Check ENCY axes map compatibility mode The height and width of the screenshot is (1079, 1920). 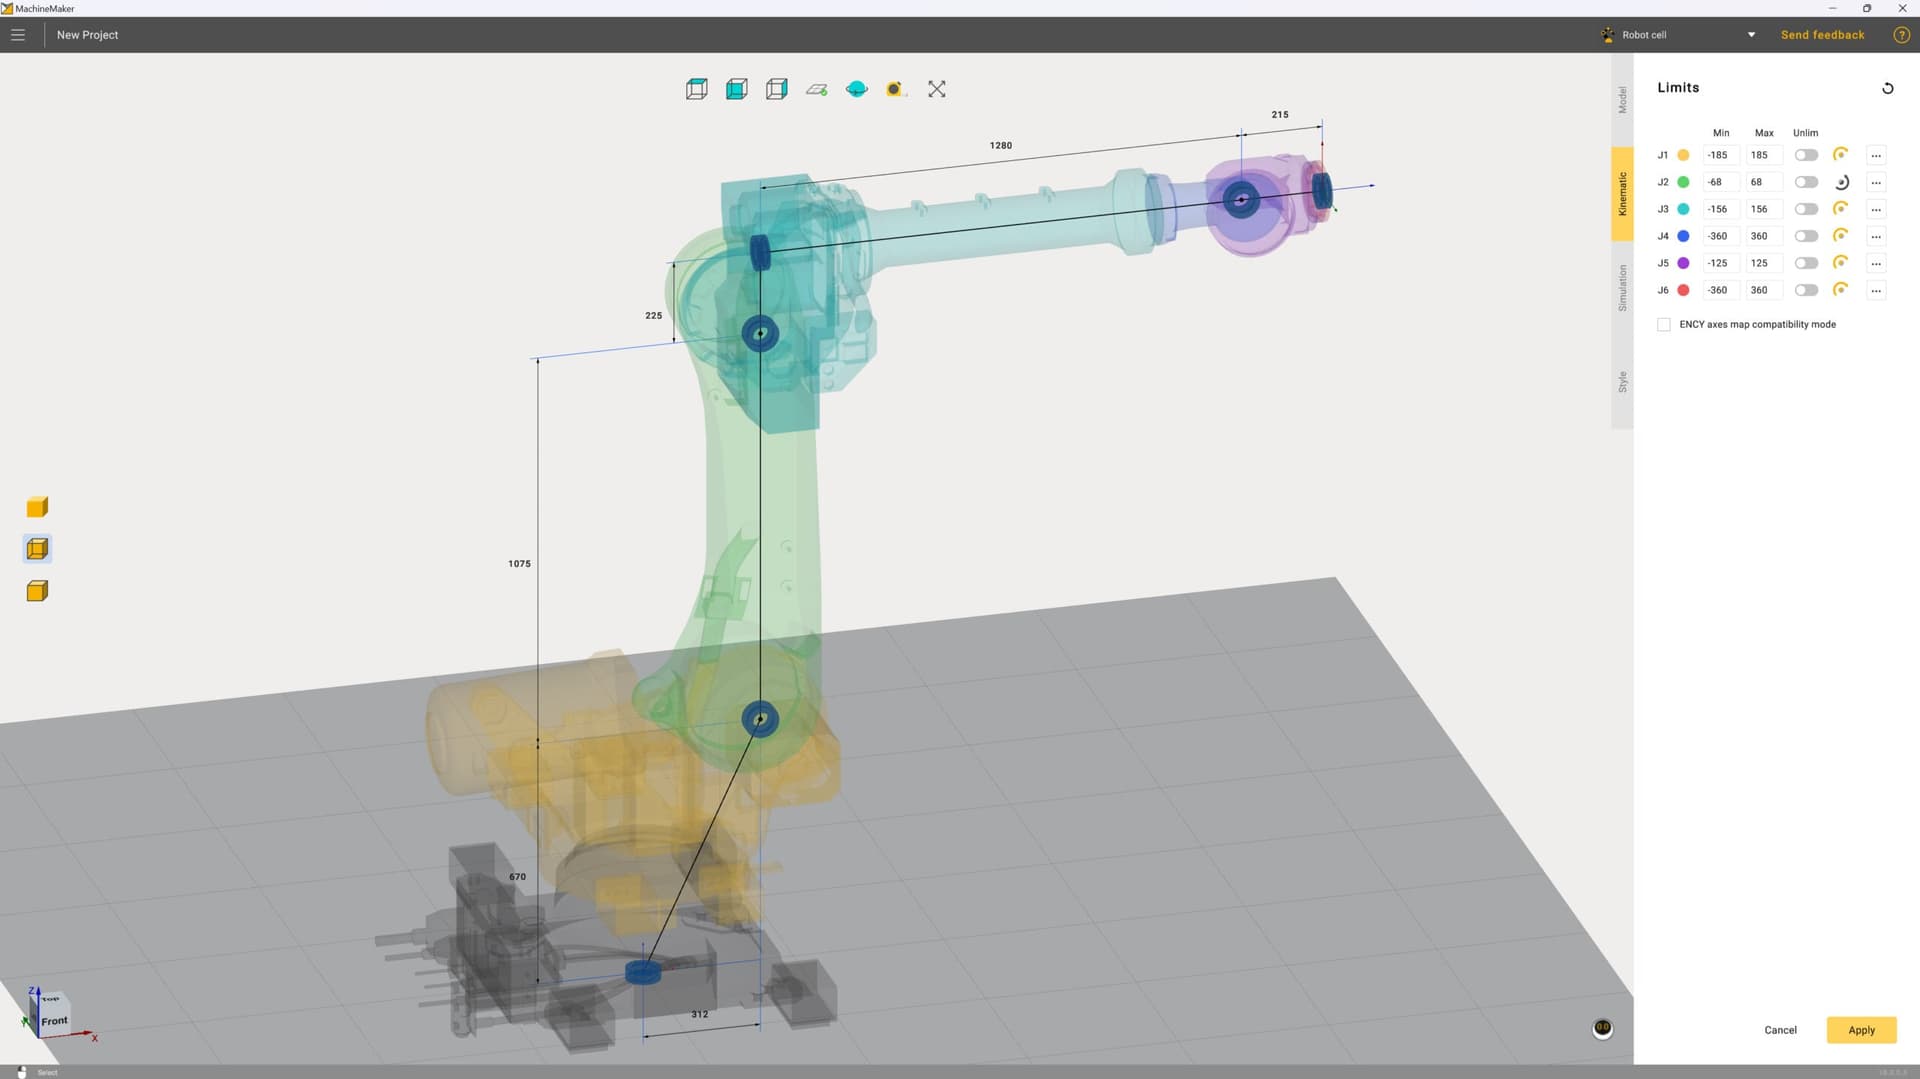click(x=1663, y=324)
